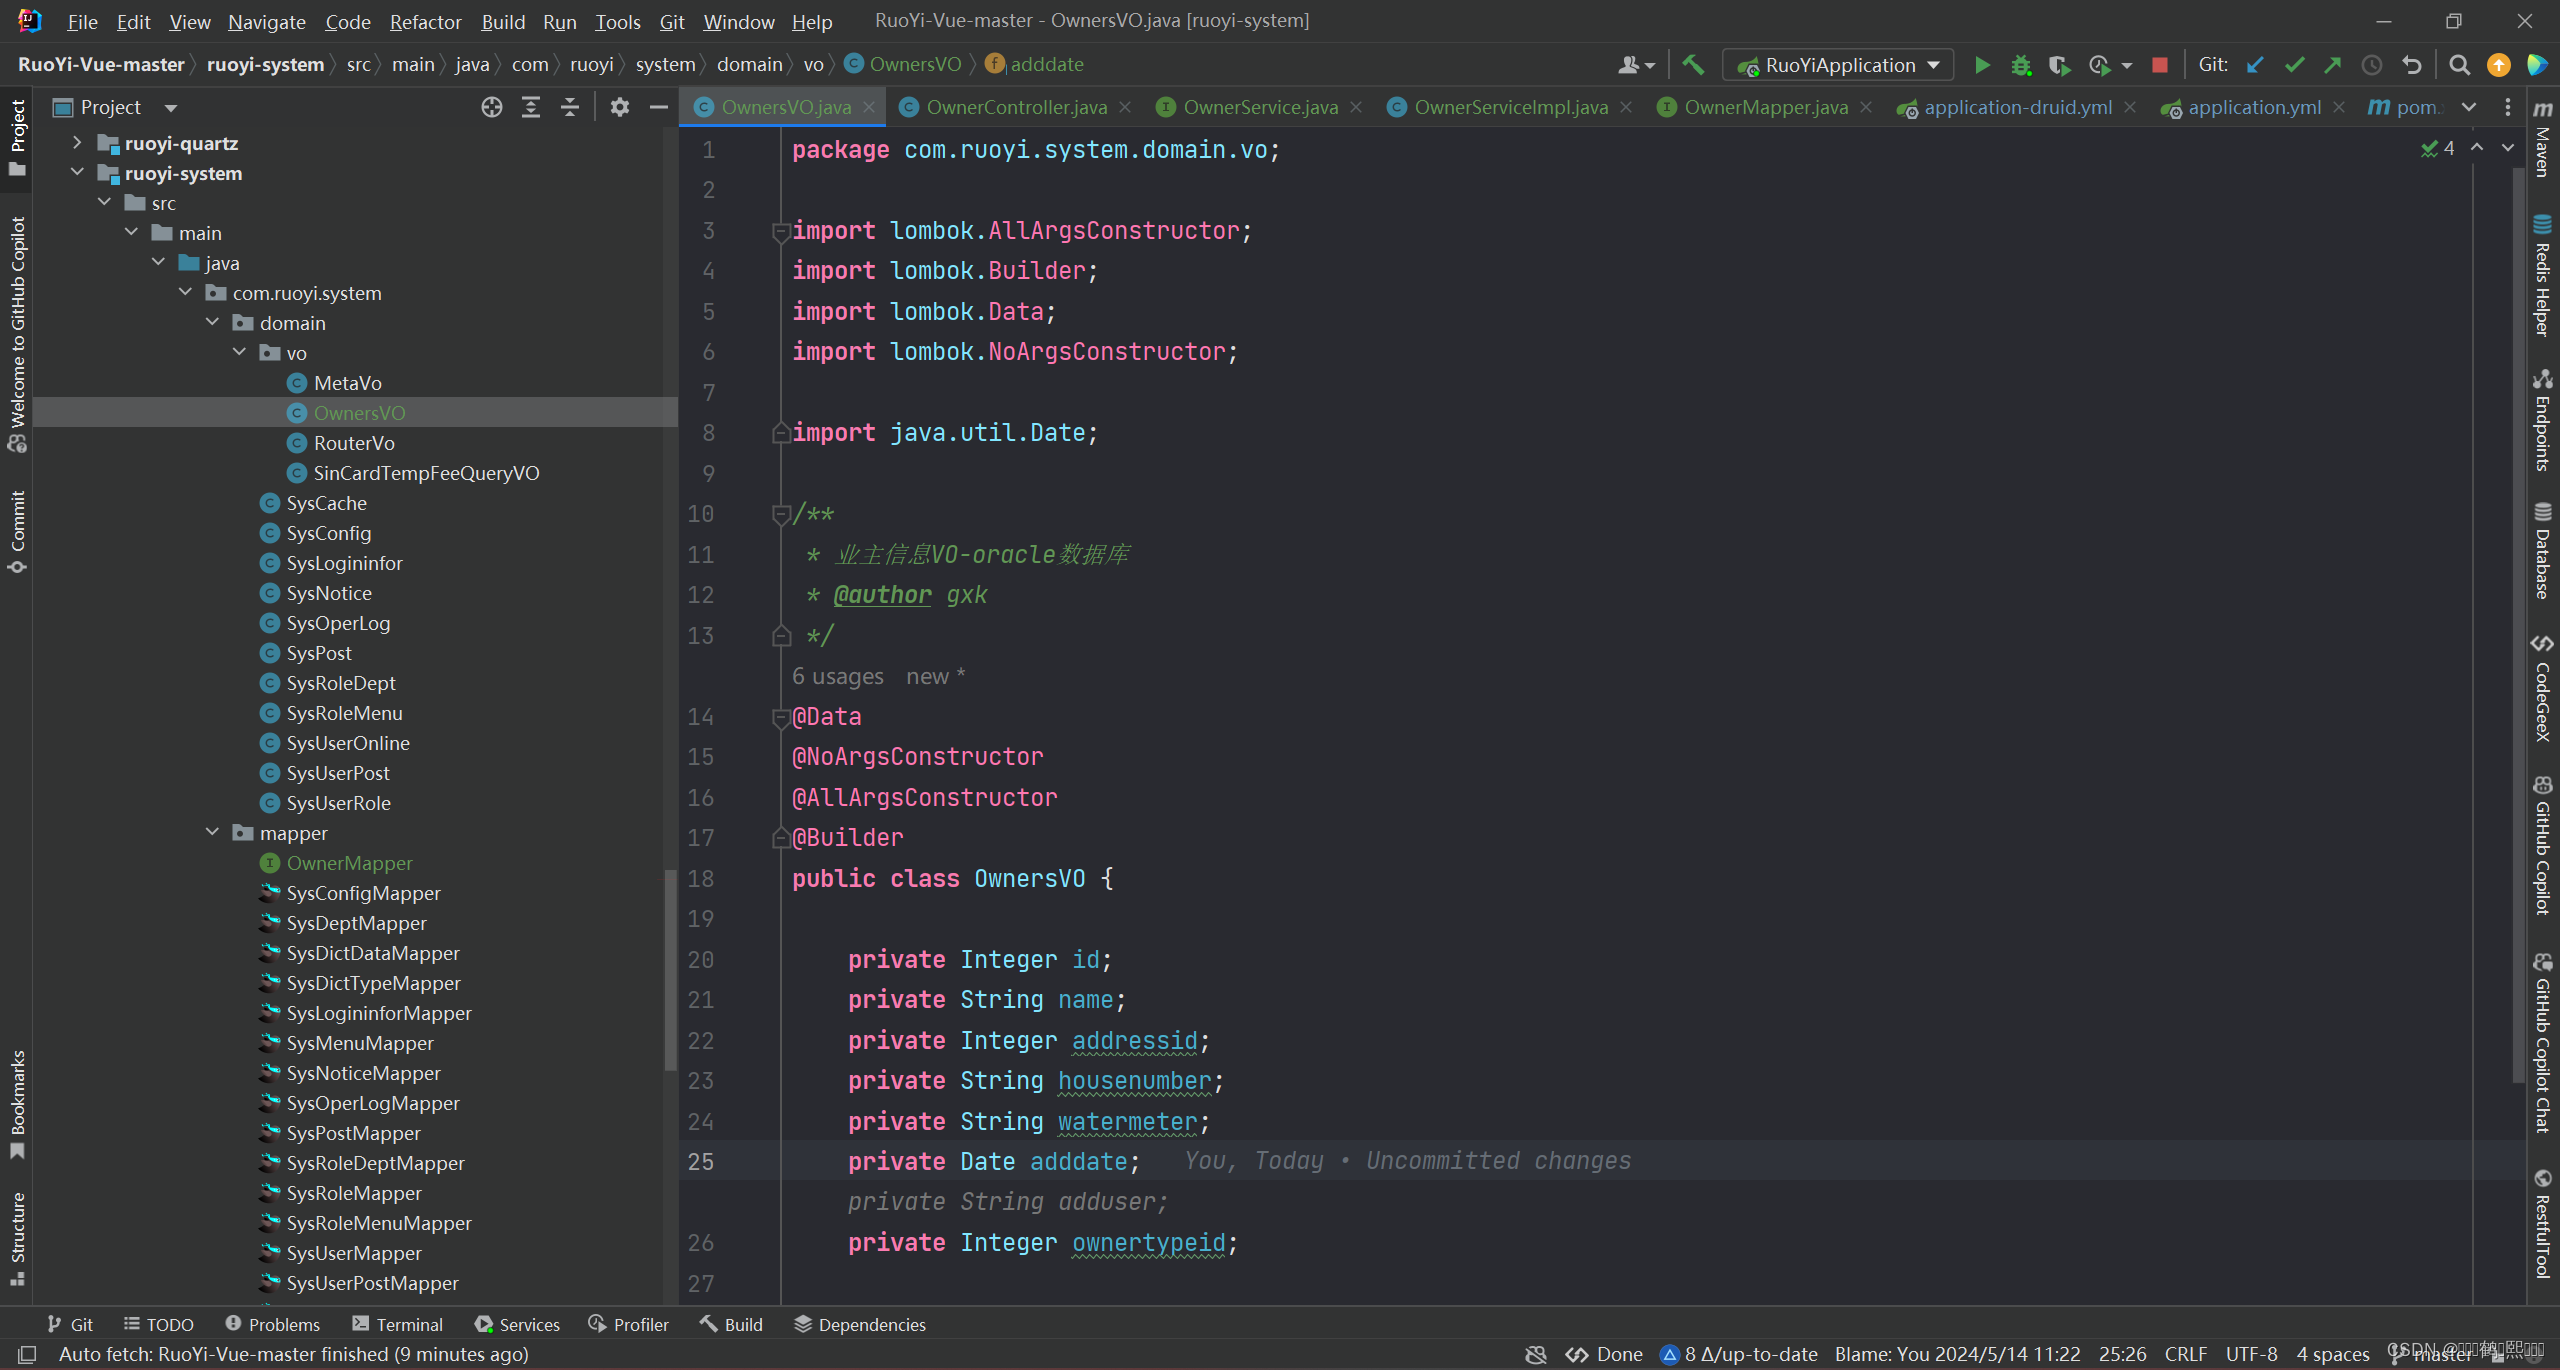The height and width of the screenshot is (1370, 2560).
Task: Click Select Opened File crosshair icon
Action: (x=491, y=107)
